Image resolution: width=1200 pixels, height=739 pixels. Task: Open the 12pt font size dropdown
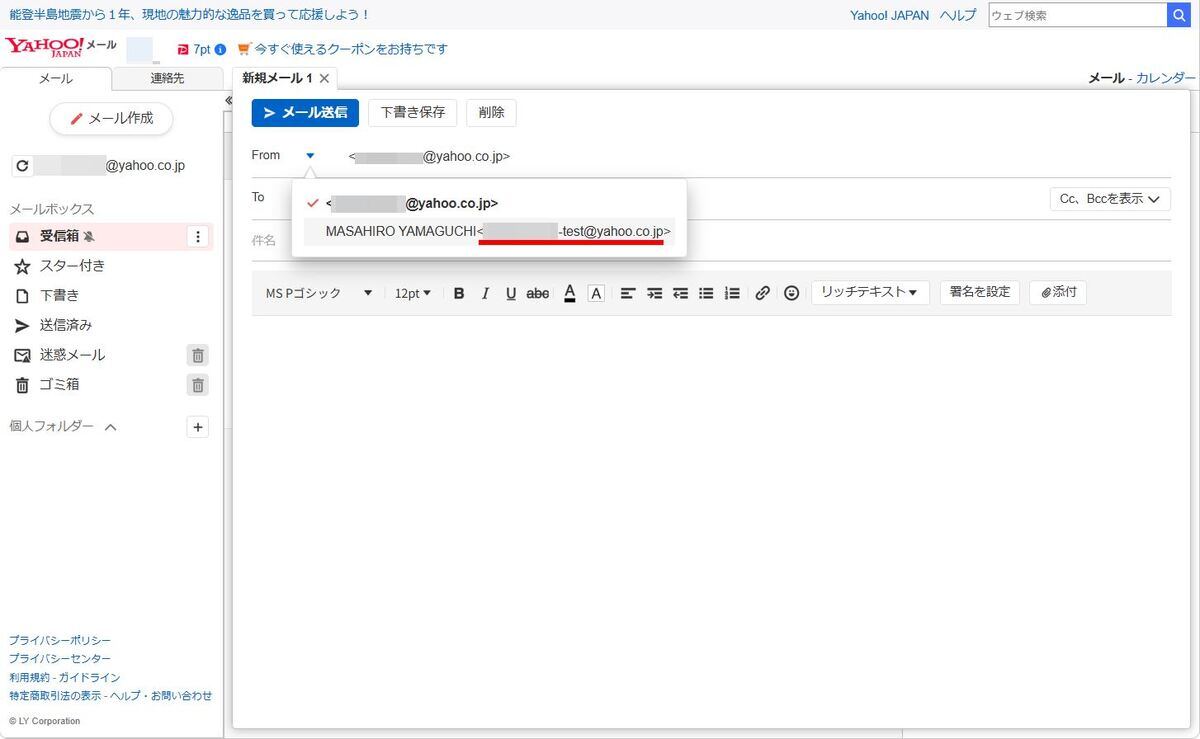(x=413, y=293)
